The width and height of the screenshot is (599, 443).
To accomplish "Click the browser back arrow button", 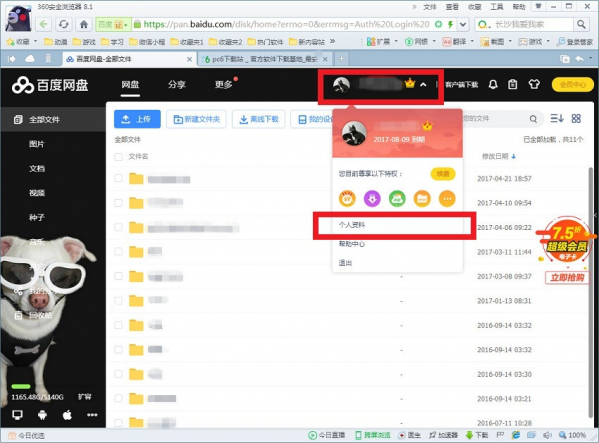I will (x=44, y=24).
